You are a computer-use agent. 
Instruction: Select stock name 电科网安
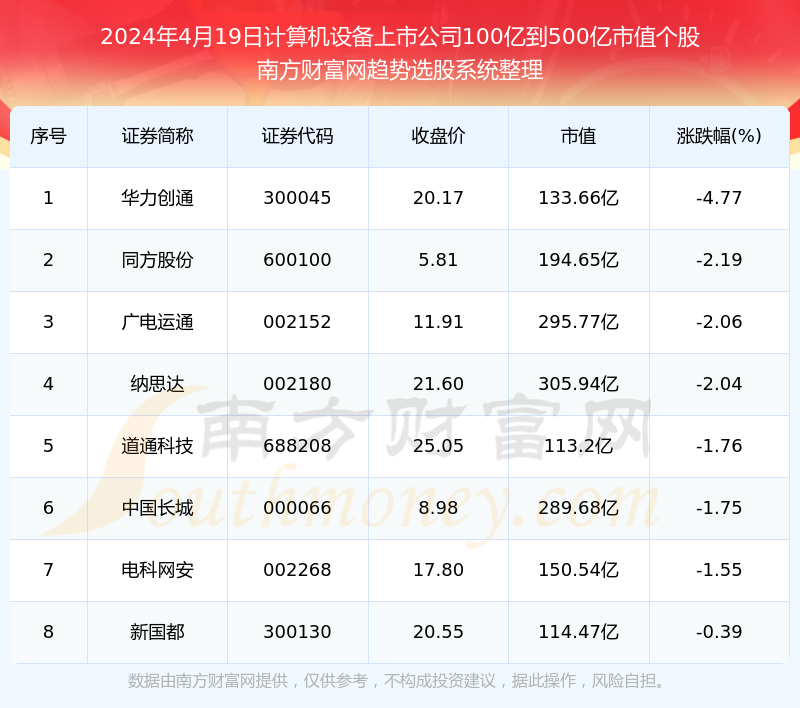pos(157,570)
